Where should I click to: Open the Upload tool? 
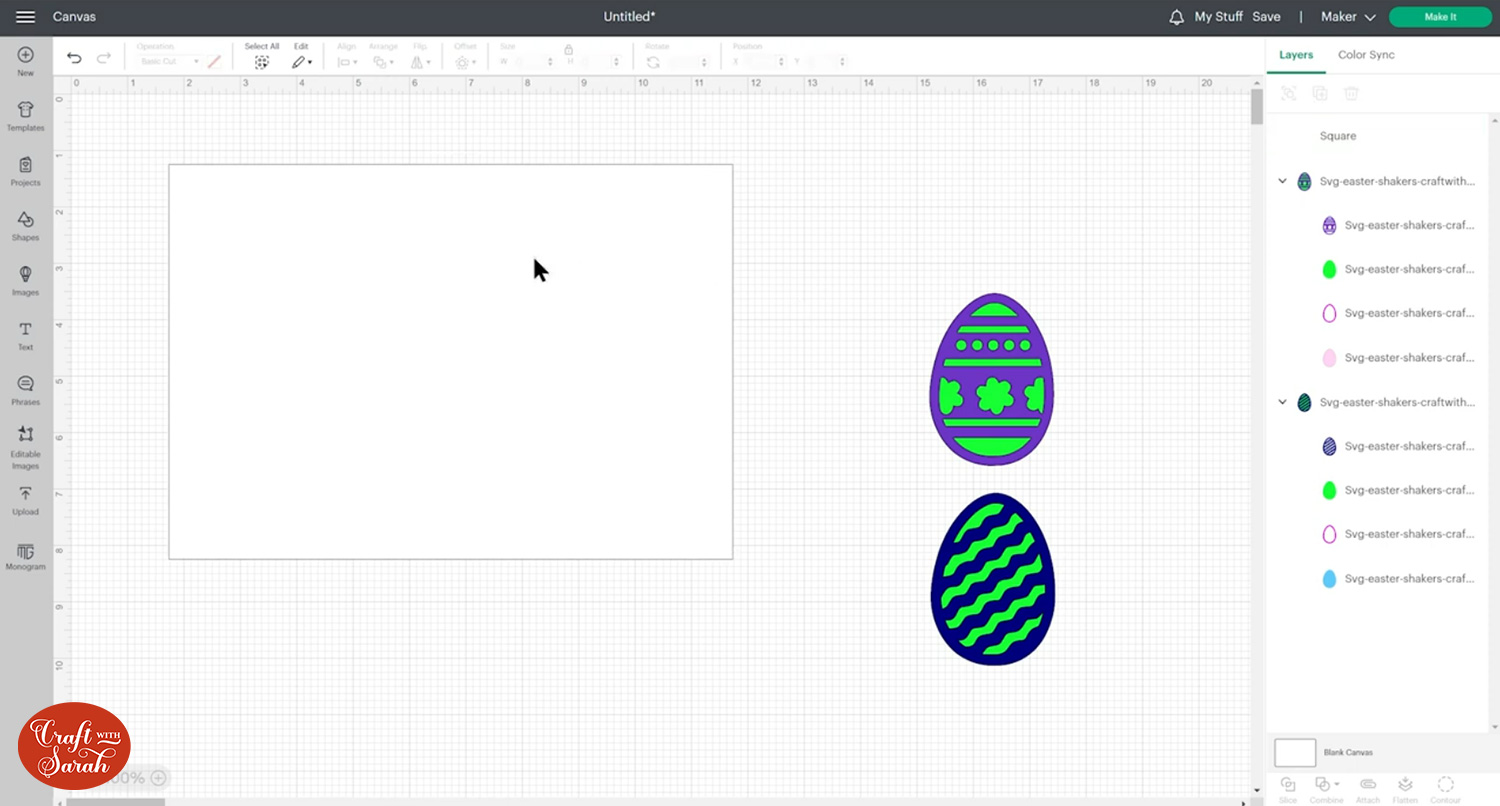pyautogui.click(x=26, y=501)
